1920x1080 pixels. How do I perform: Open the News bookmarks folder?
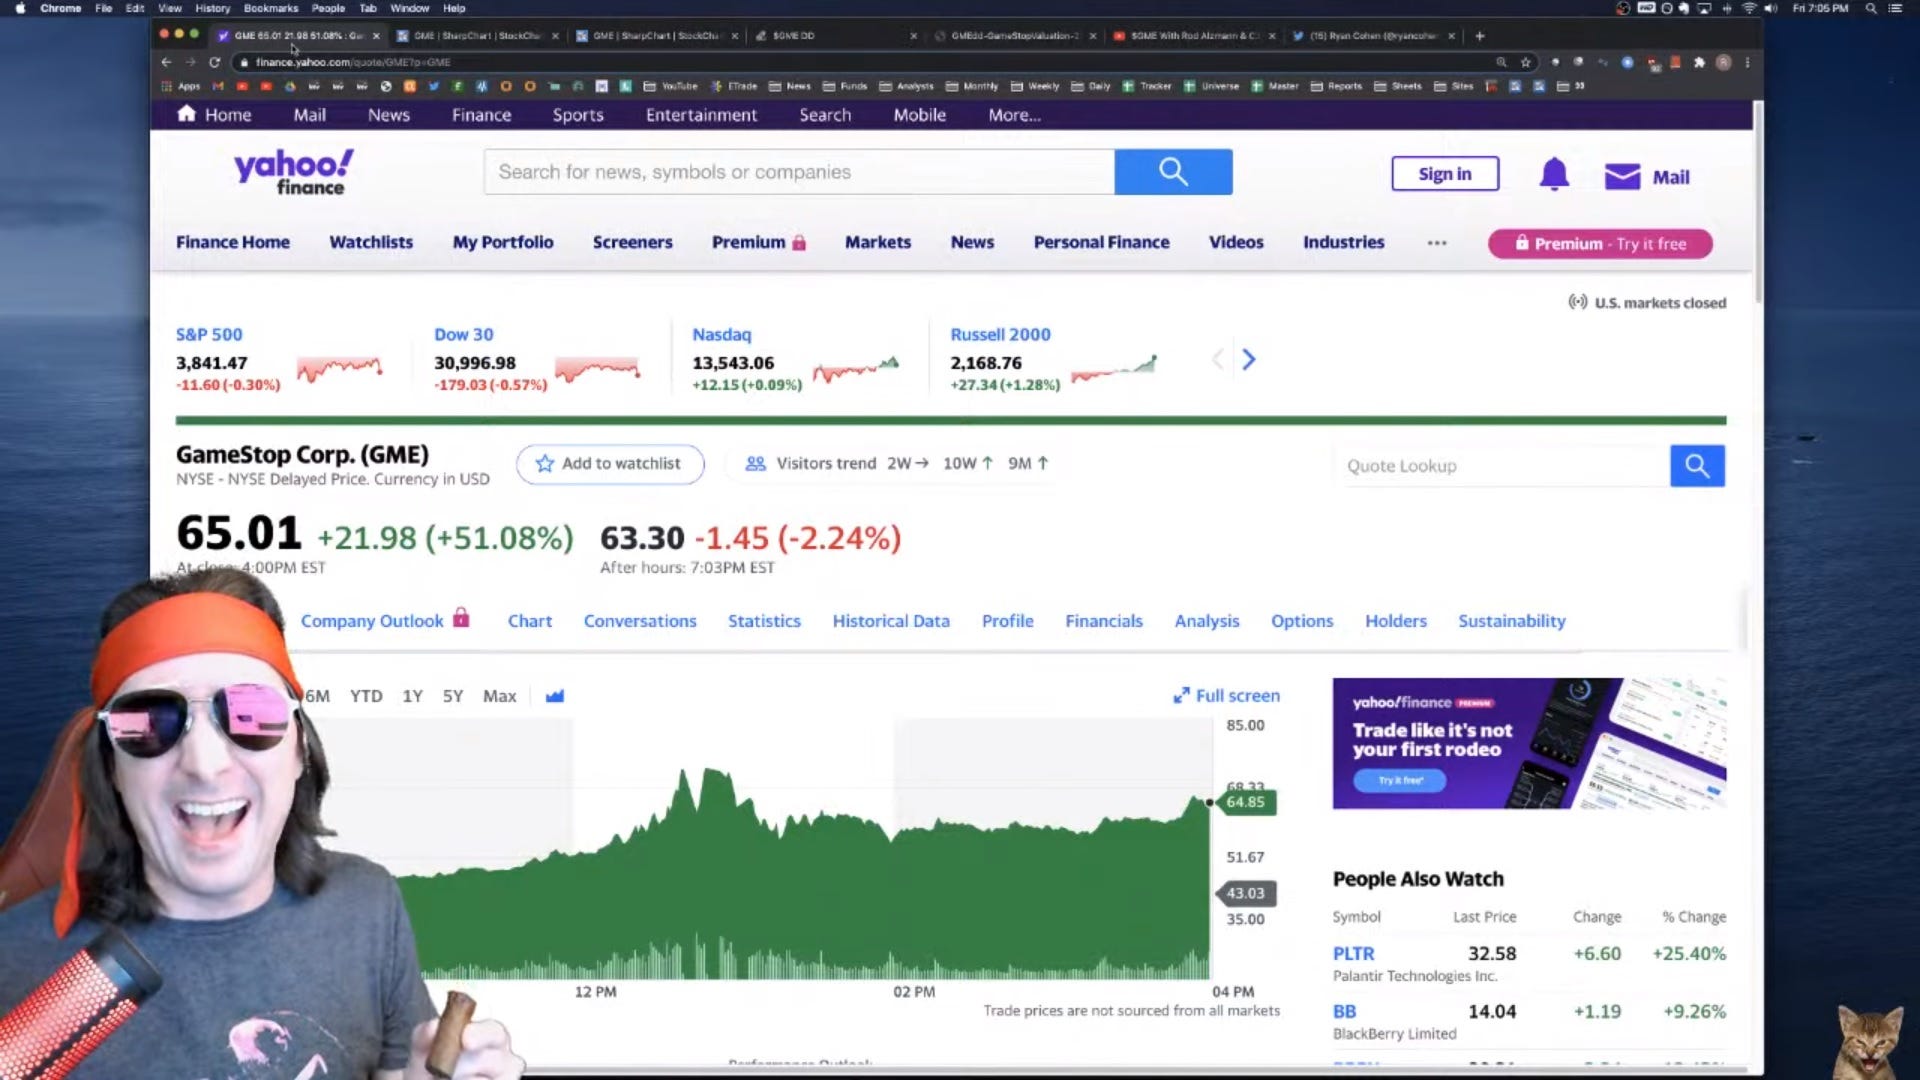click(x=790, y=86)
